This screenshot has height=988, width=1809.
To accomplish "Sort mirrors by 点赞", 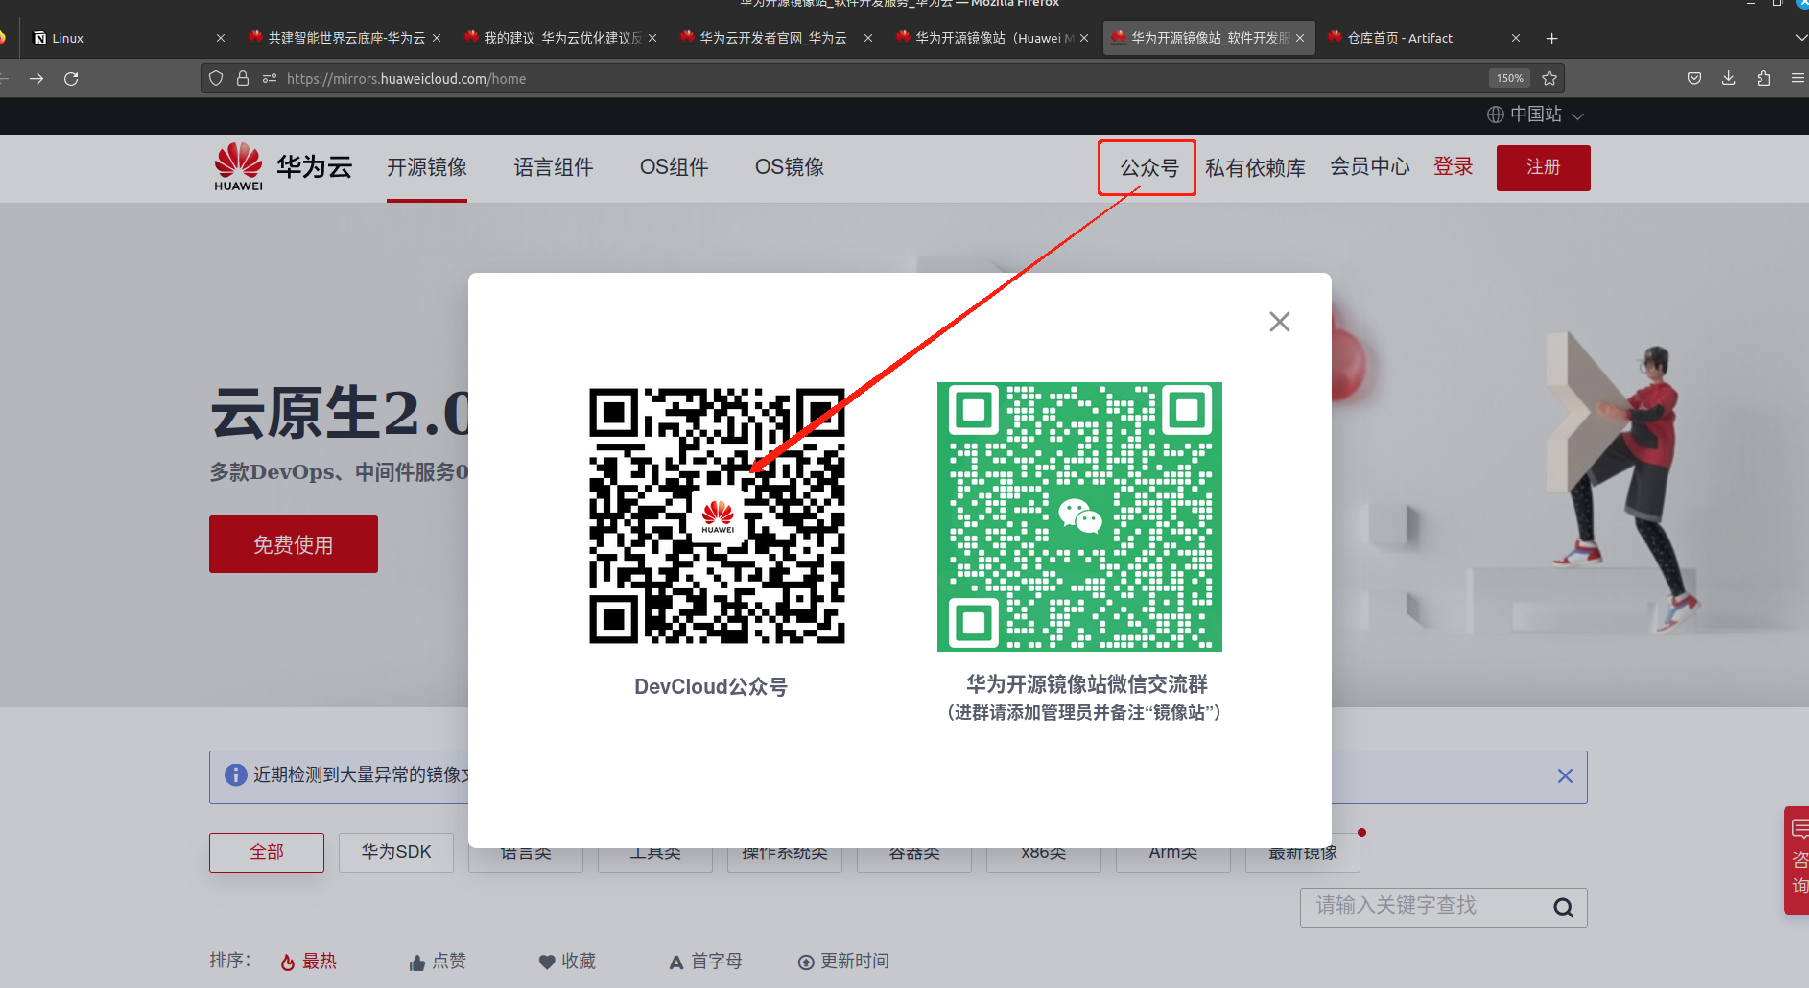I will coord(438,961).
